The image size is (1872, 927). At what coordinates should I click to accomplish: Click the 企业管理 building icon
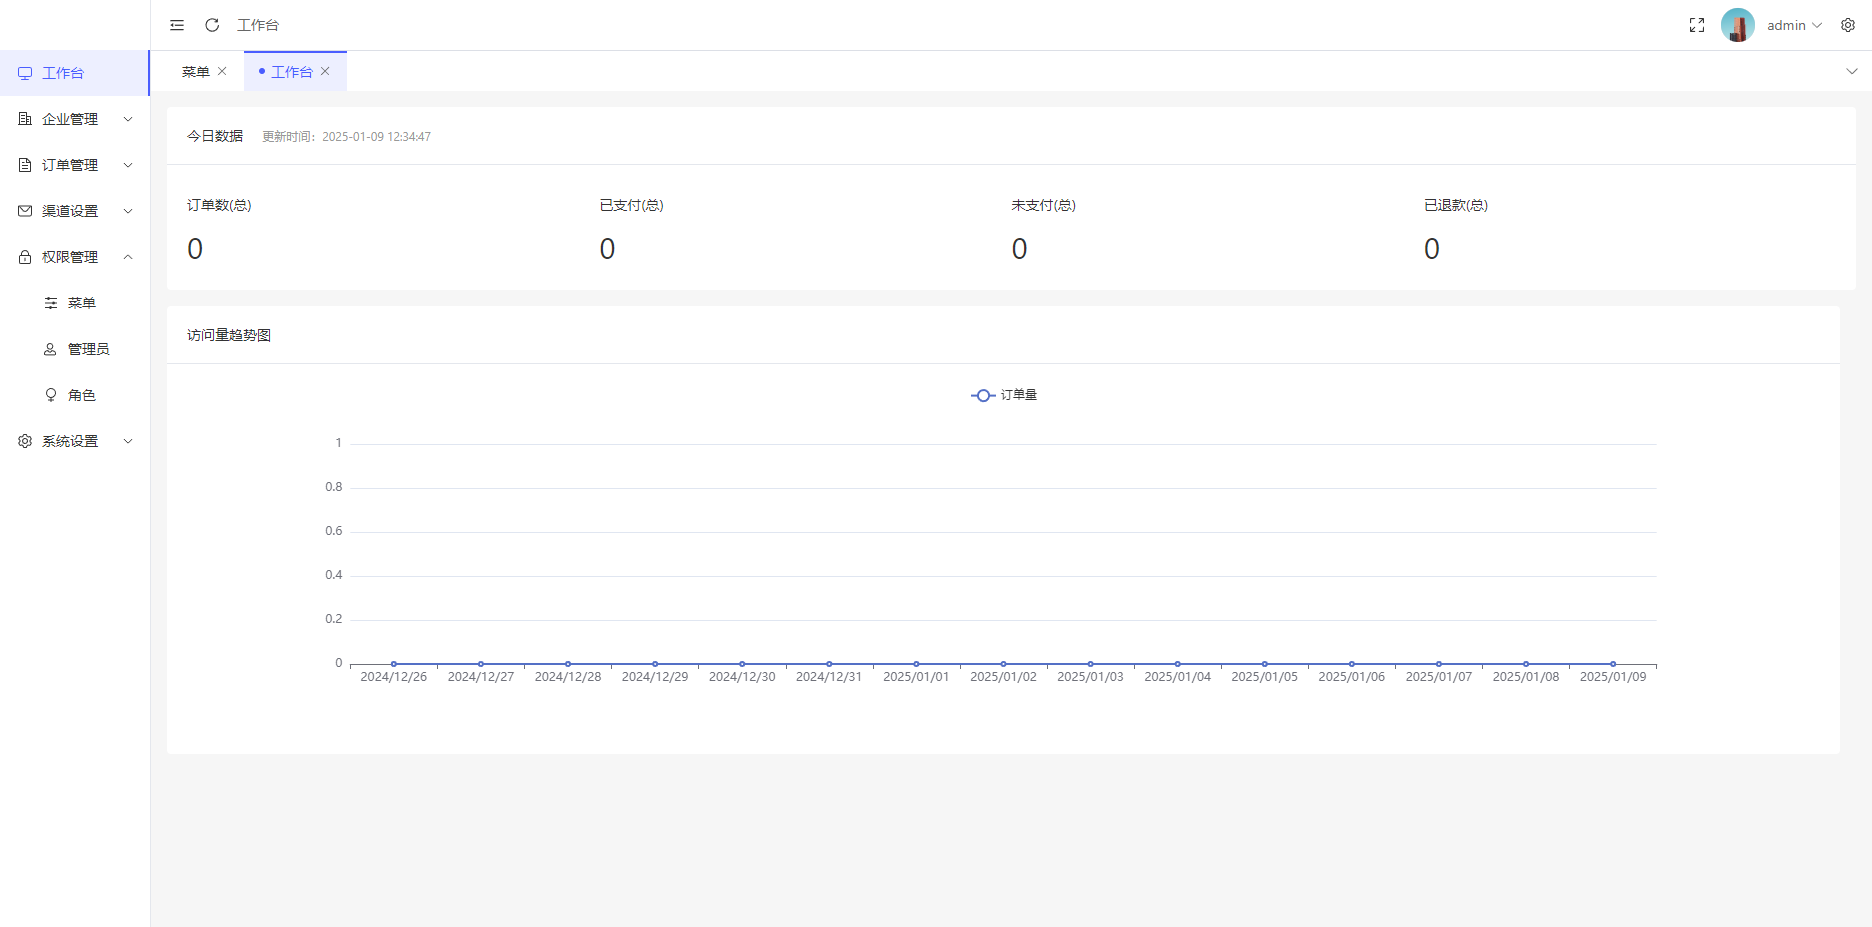tap(25, 119)
